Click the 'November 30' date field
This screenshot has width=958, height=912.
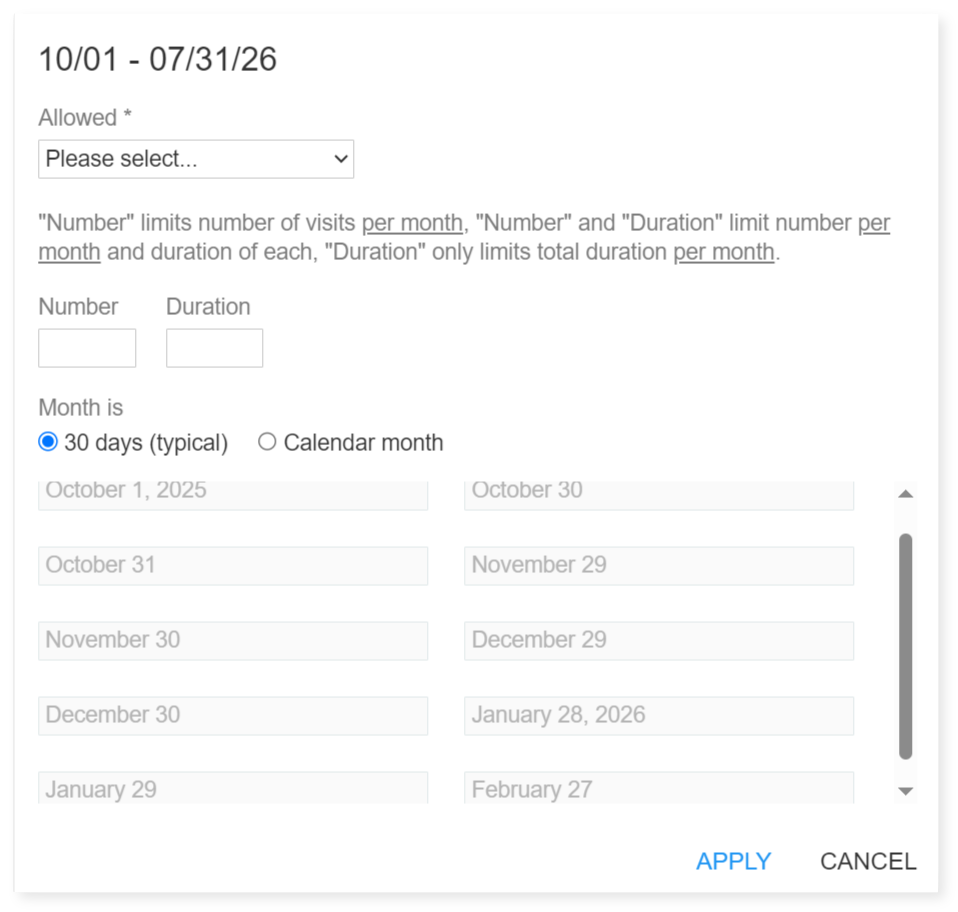click(232, 640)
